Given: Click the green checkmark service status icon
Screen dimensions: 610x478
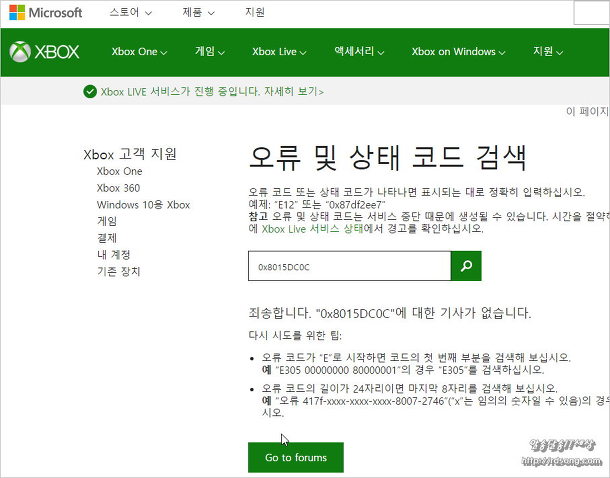Looking at the screenshot, I should [x=91, y=91].
